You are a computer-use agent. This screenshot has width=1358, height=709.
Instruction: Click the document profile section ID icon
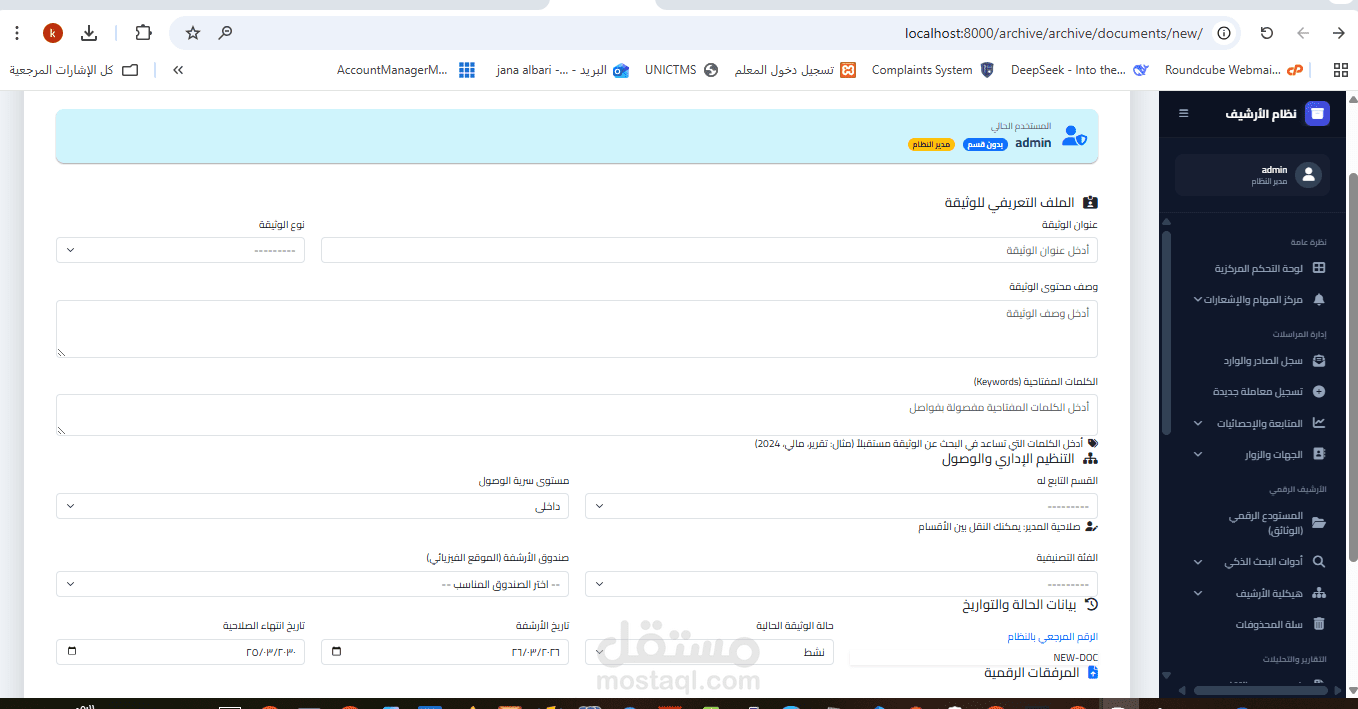pyautogui.click(x=1090, y=202)
